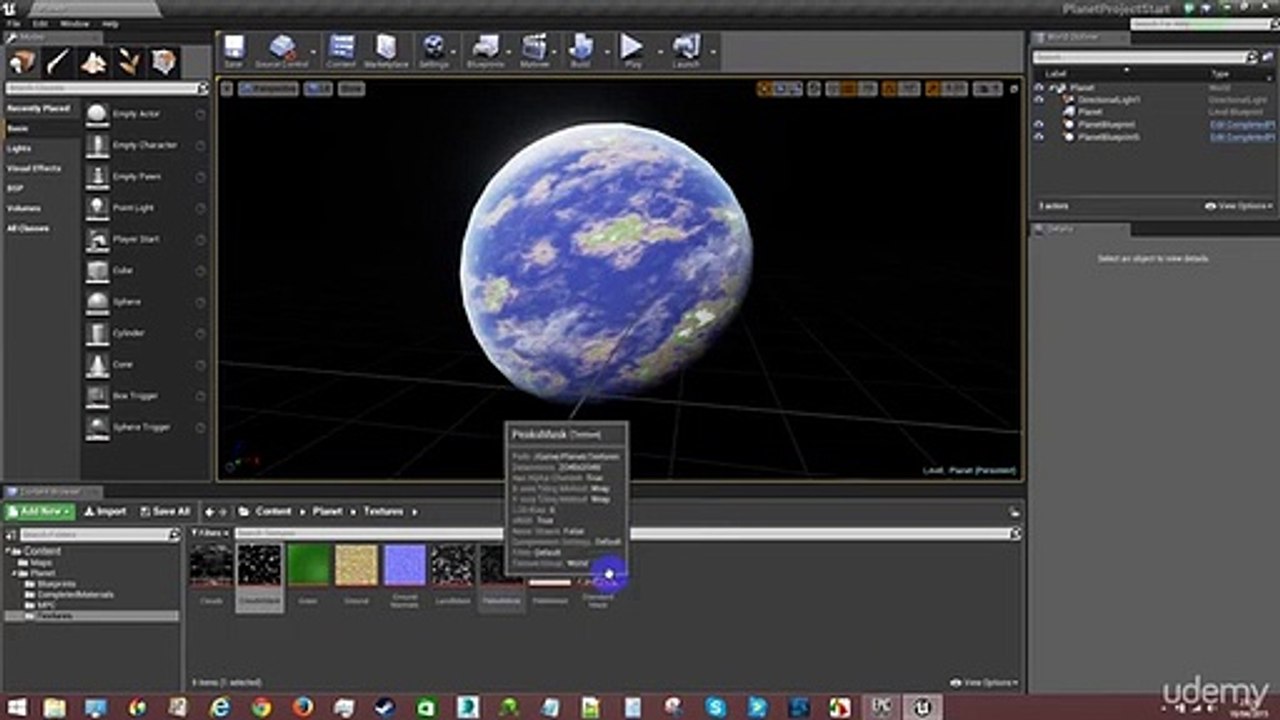Image resolution: width=1280 pixels, height=720 pixels.
Task: Select Point Light in the placement list
Action: 146,208
